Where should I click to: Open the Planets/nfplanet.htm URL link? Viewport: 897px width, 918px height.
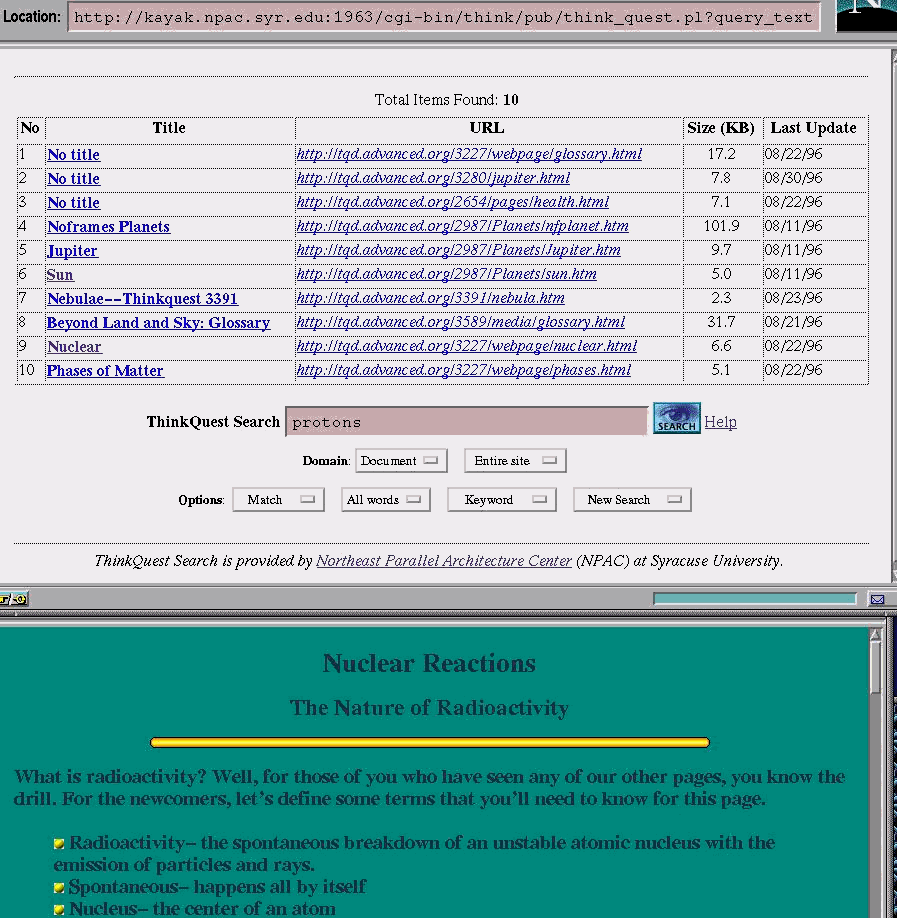point(463,226)
